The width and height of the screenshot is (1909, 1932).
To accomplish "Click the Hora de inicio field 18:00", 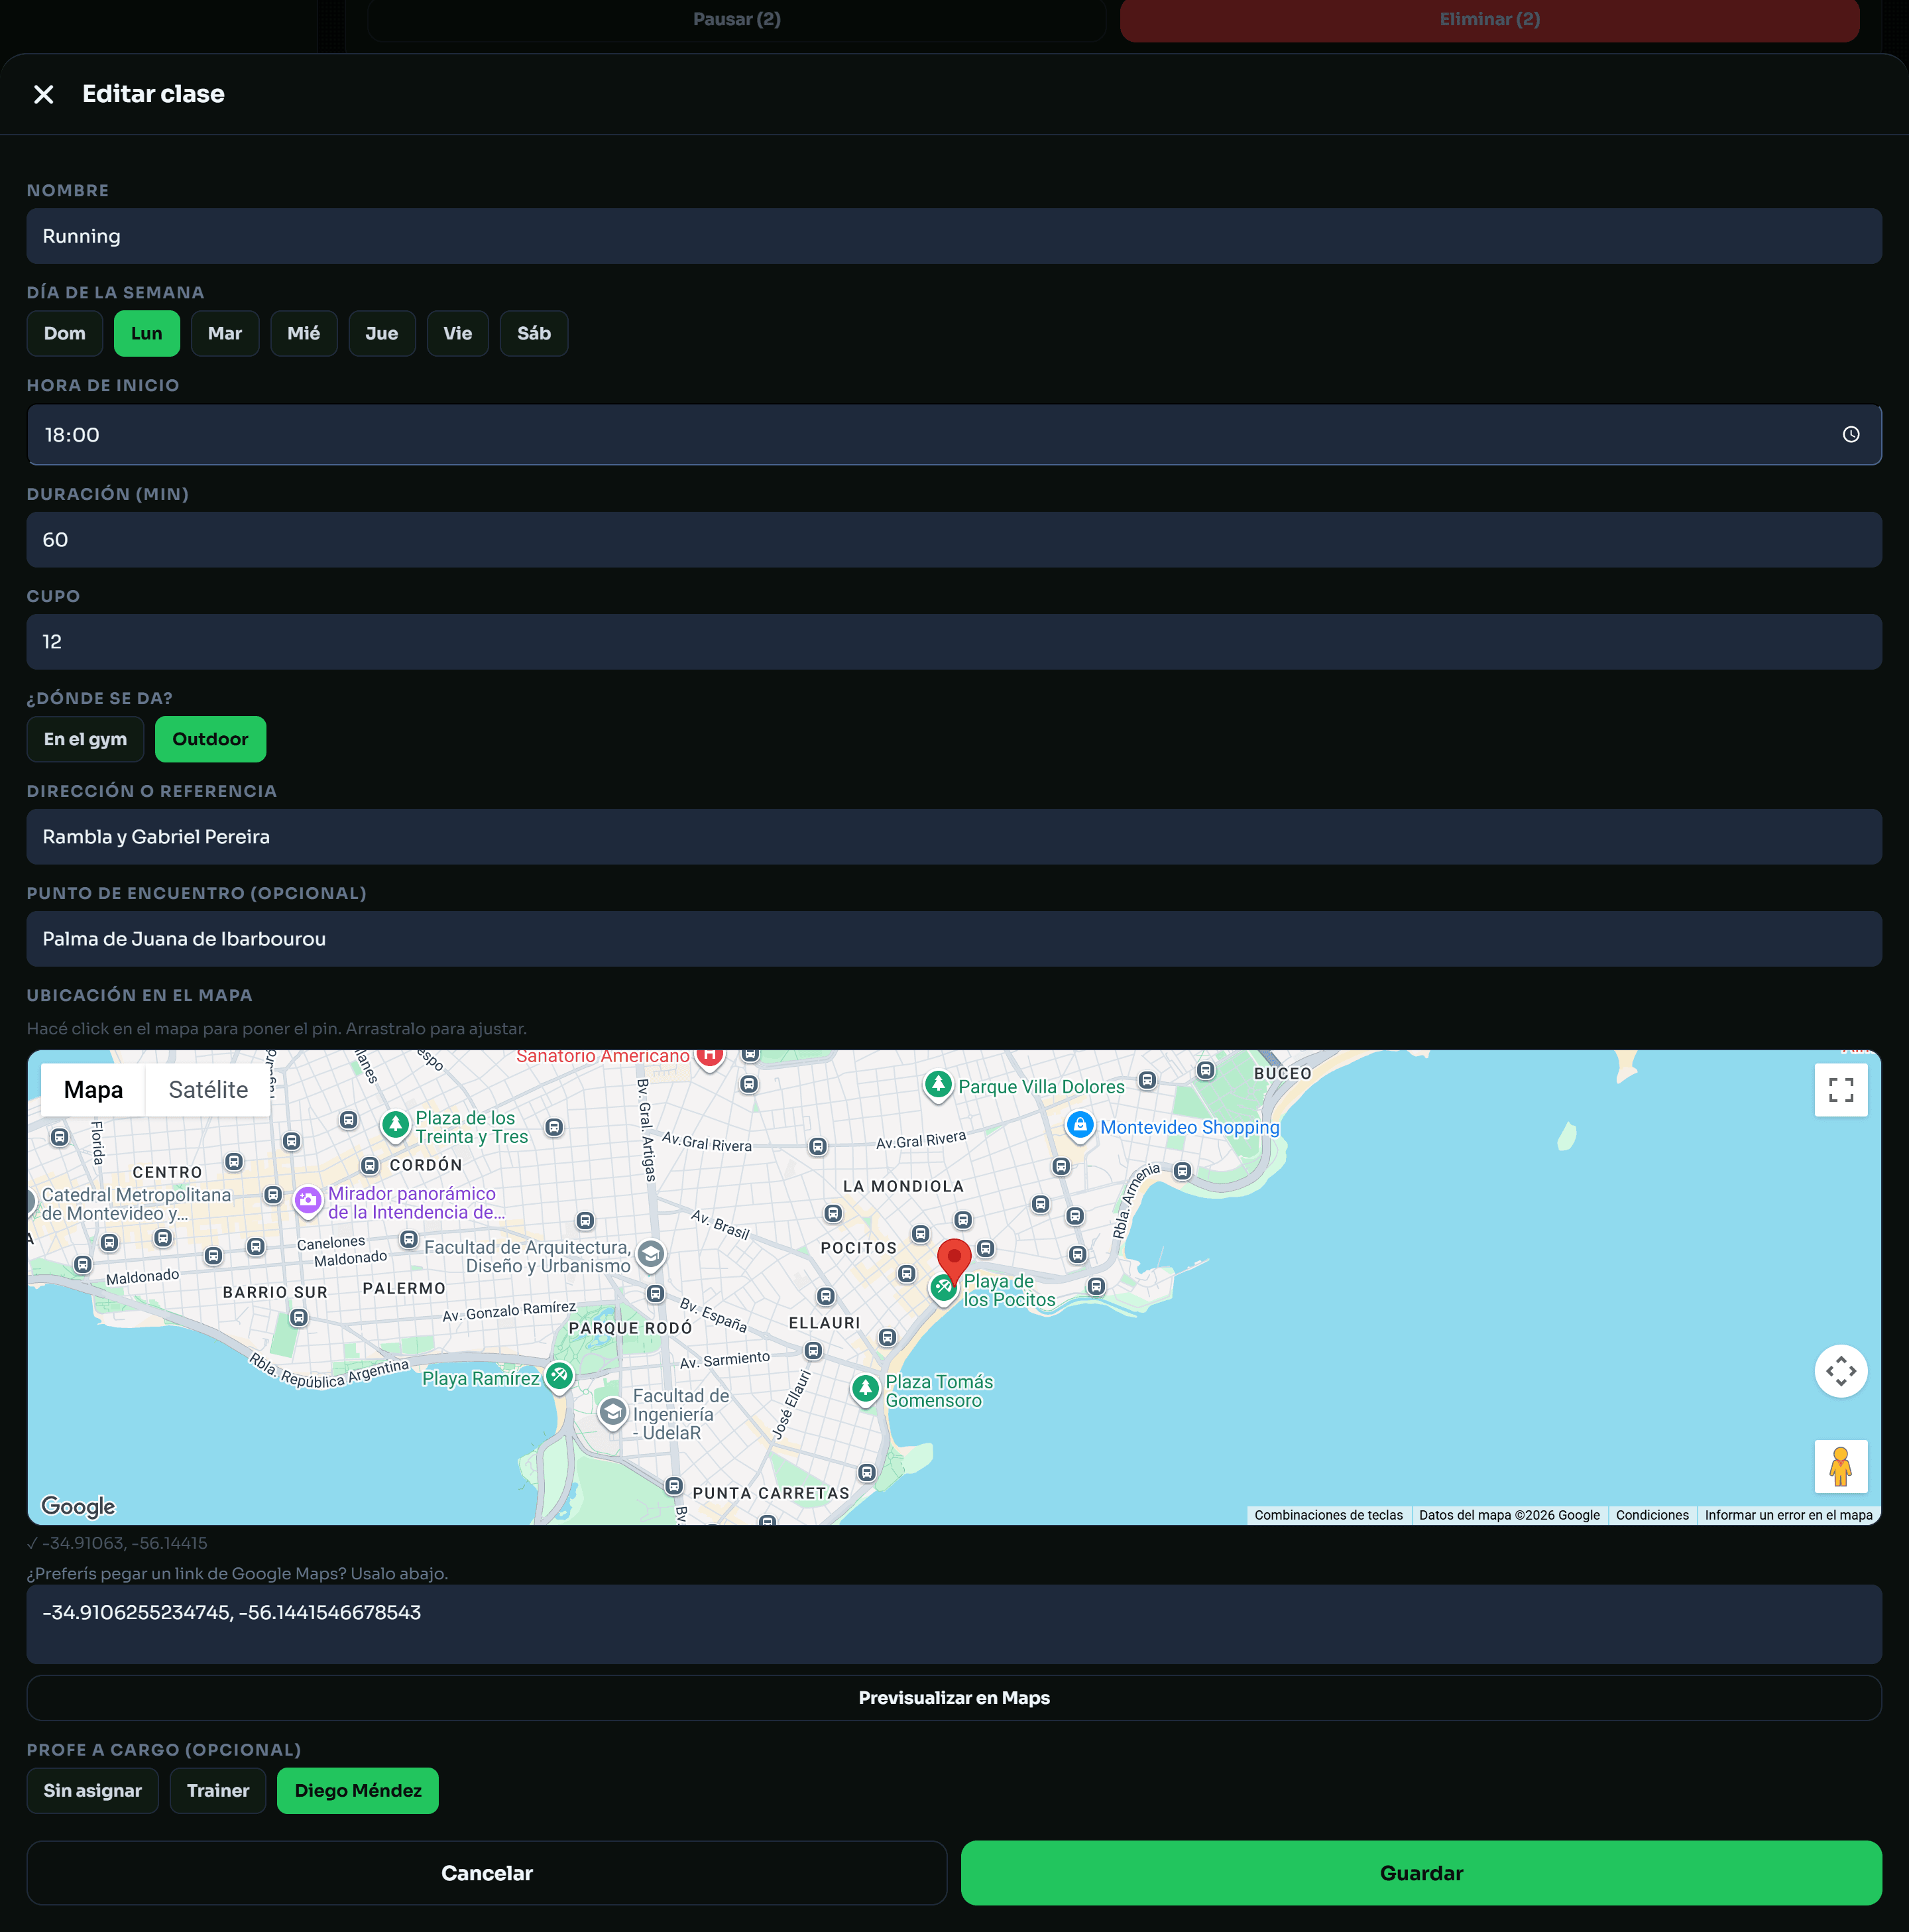I will (x=954, y=435).
